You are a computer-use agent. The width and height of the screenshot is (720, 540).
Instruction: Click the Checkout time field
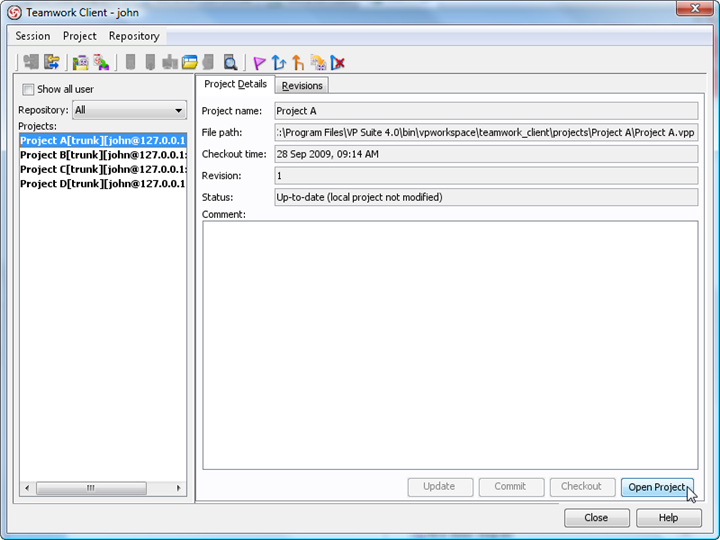click(486, 154)
